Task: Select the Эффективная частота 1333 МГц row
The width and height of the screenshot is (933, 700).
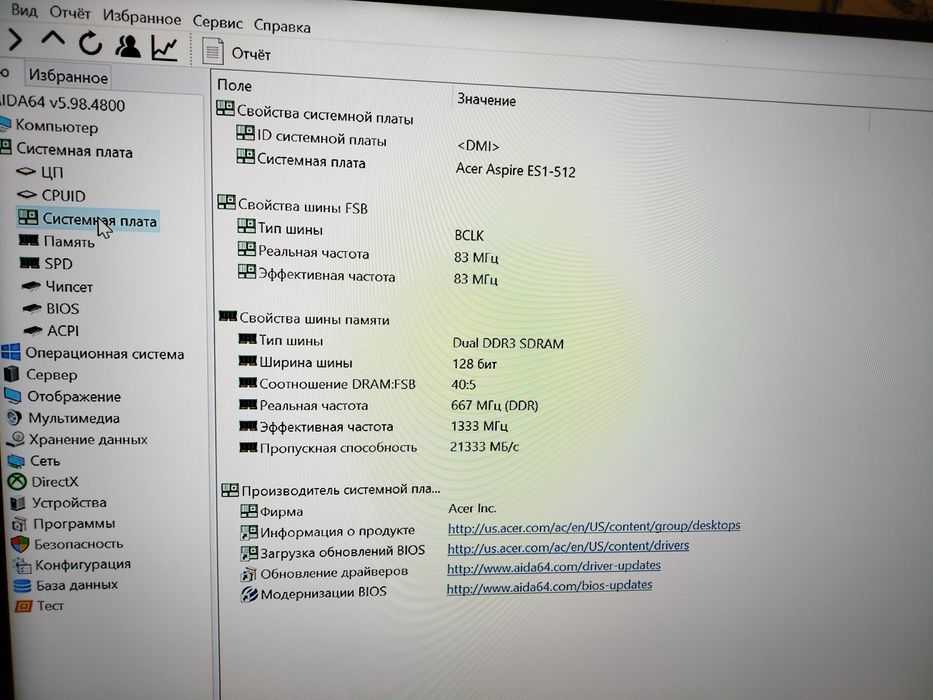Action: click(x=373, y=426)
